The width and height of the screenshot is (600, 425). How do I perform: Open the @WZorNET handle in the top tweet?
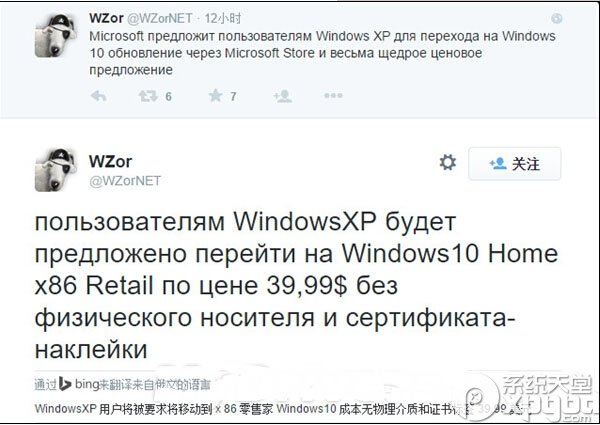(x=159, y=18)
